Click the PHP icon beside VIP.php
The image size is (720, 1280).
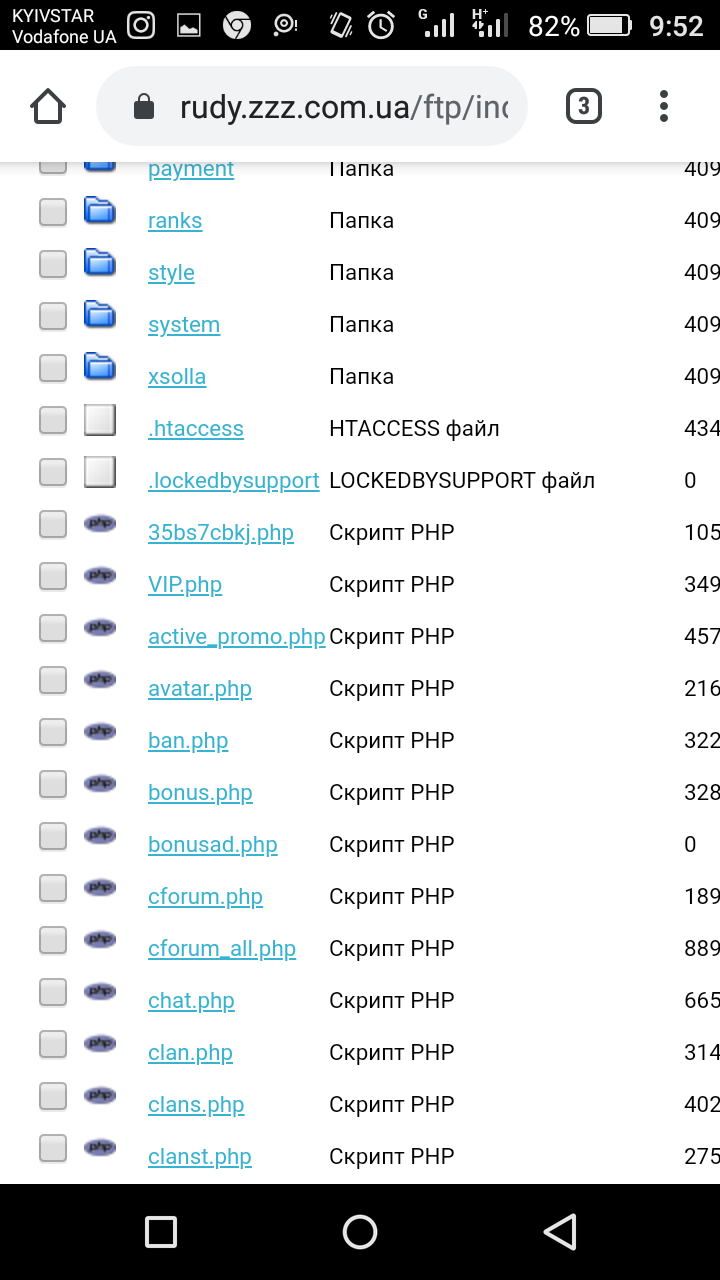pos(100,575)
